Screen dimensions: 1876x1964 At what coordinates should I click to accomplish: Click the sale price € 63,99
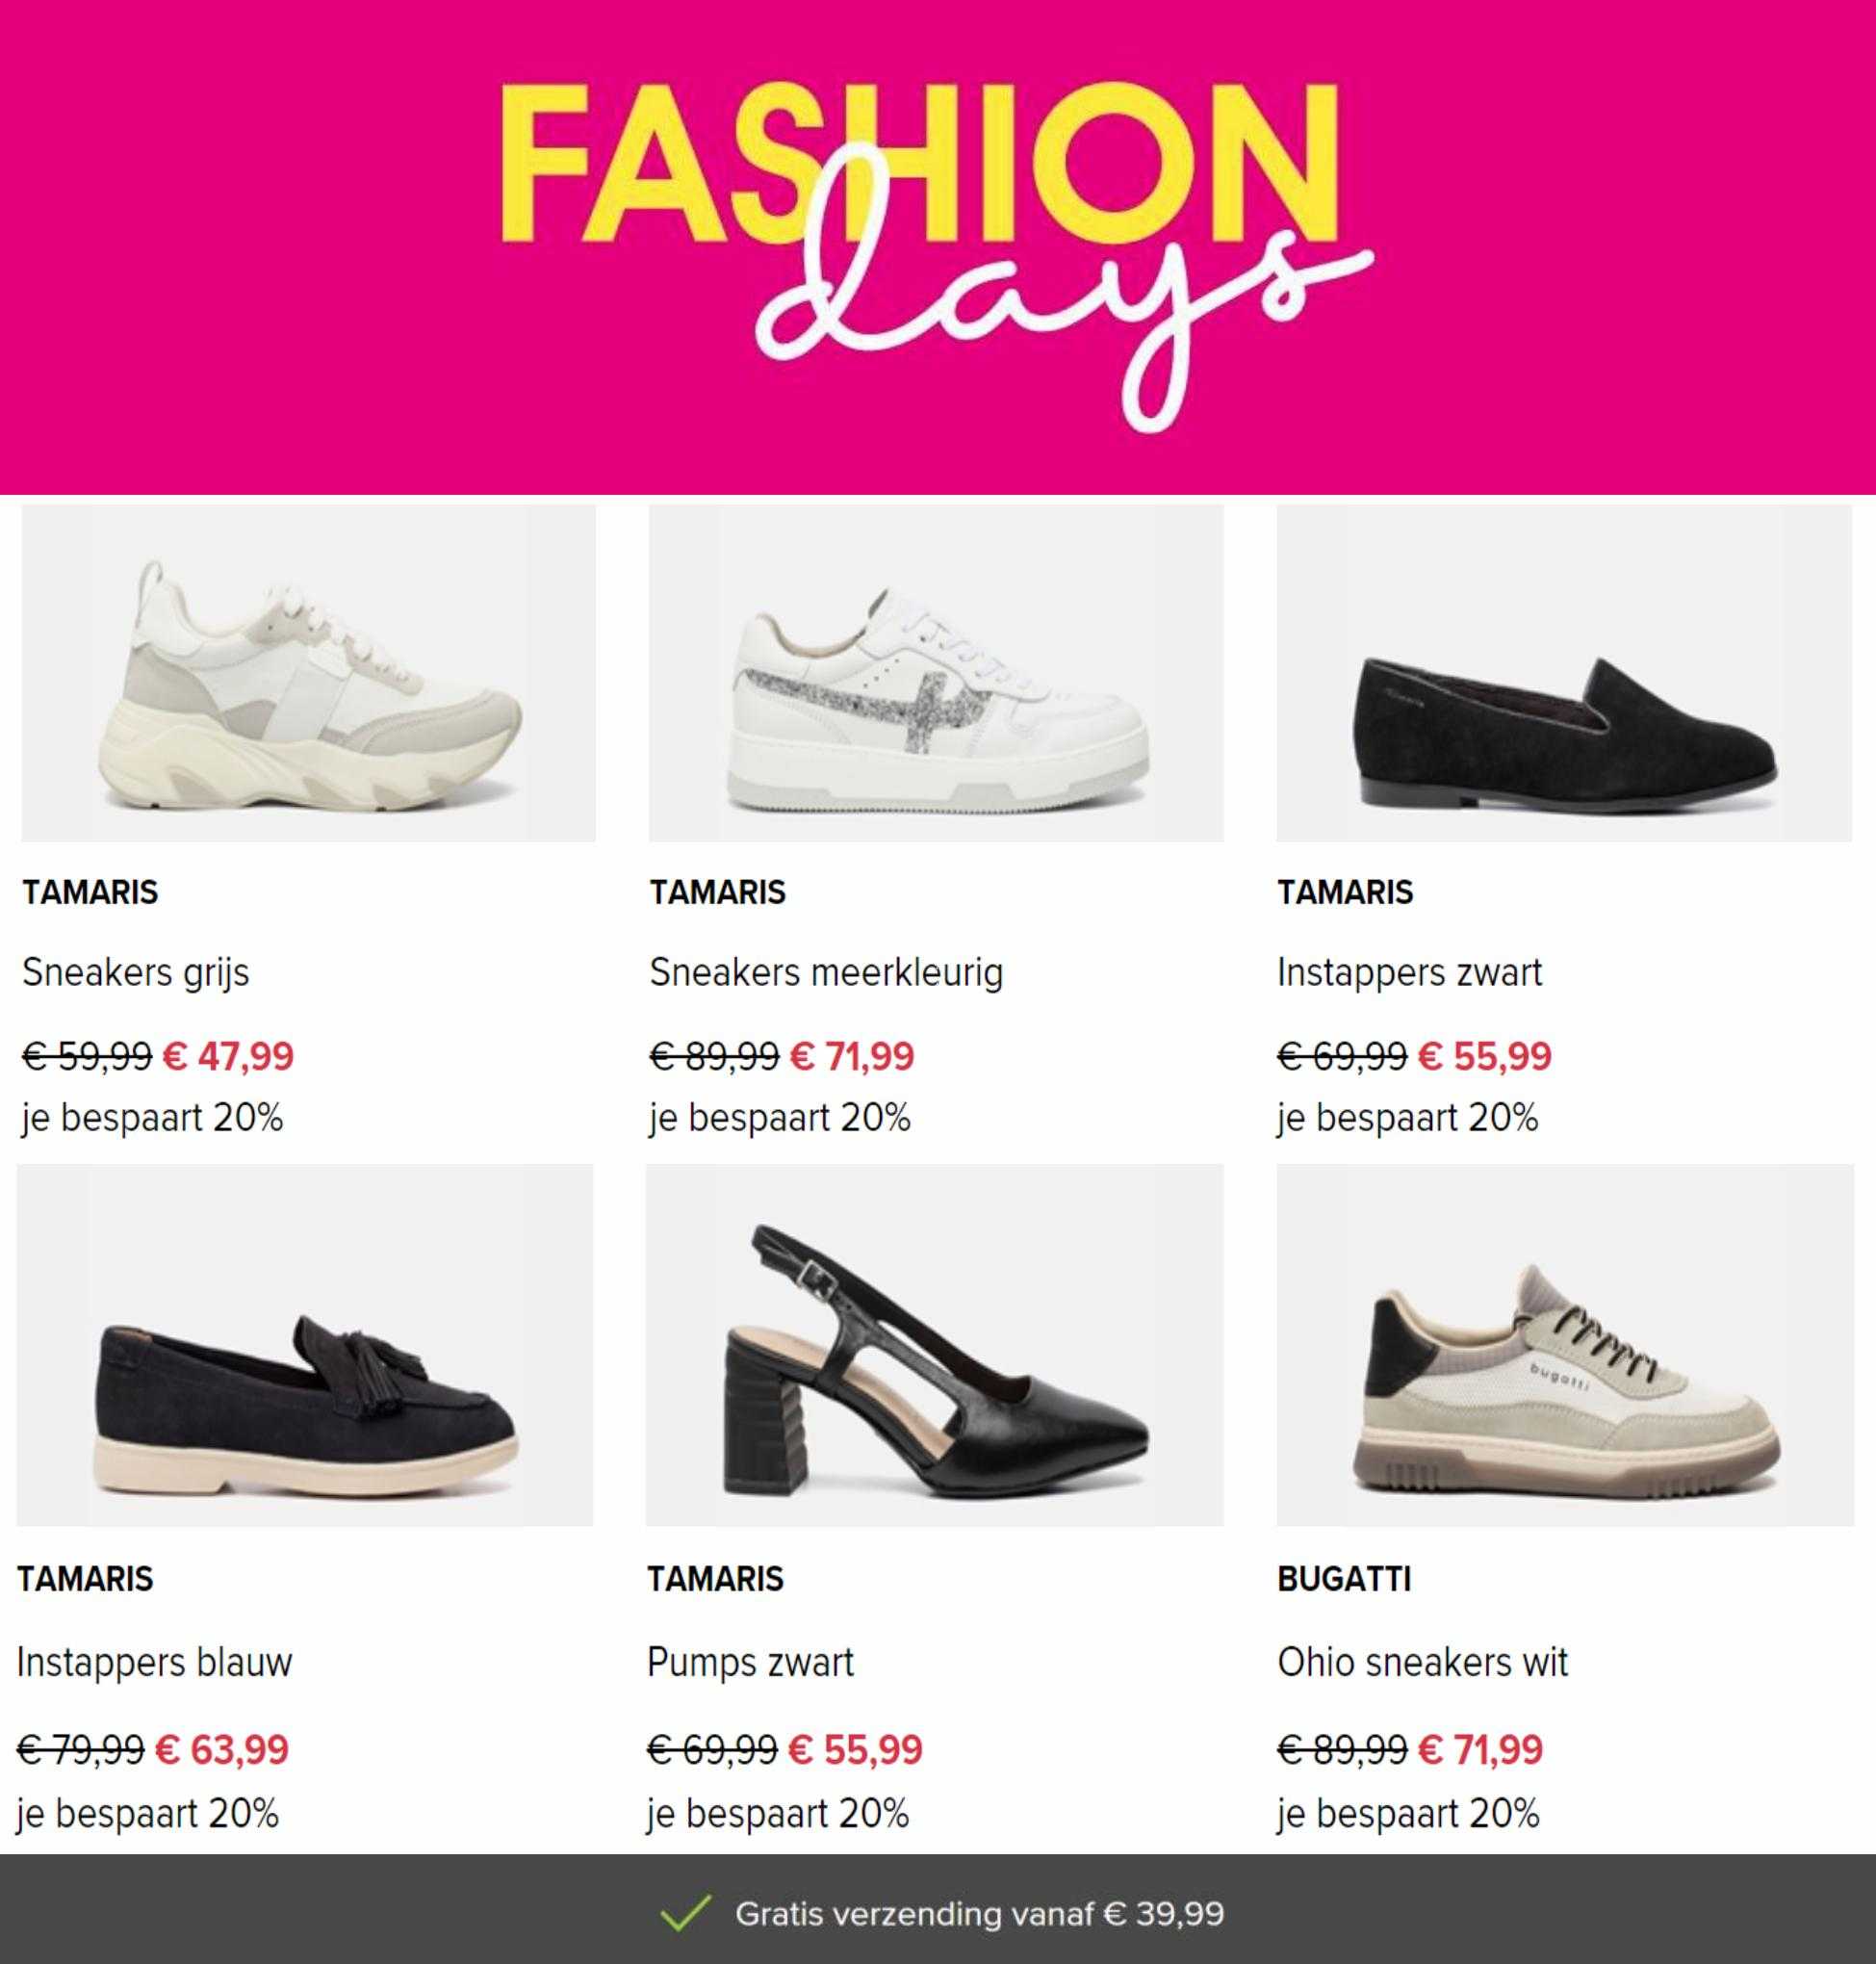(223, 1750)
